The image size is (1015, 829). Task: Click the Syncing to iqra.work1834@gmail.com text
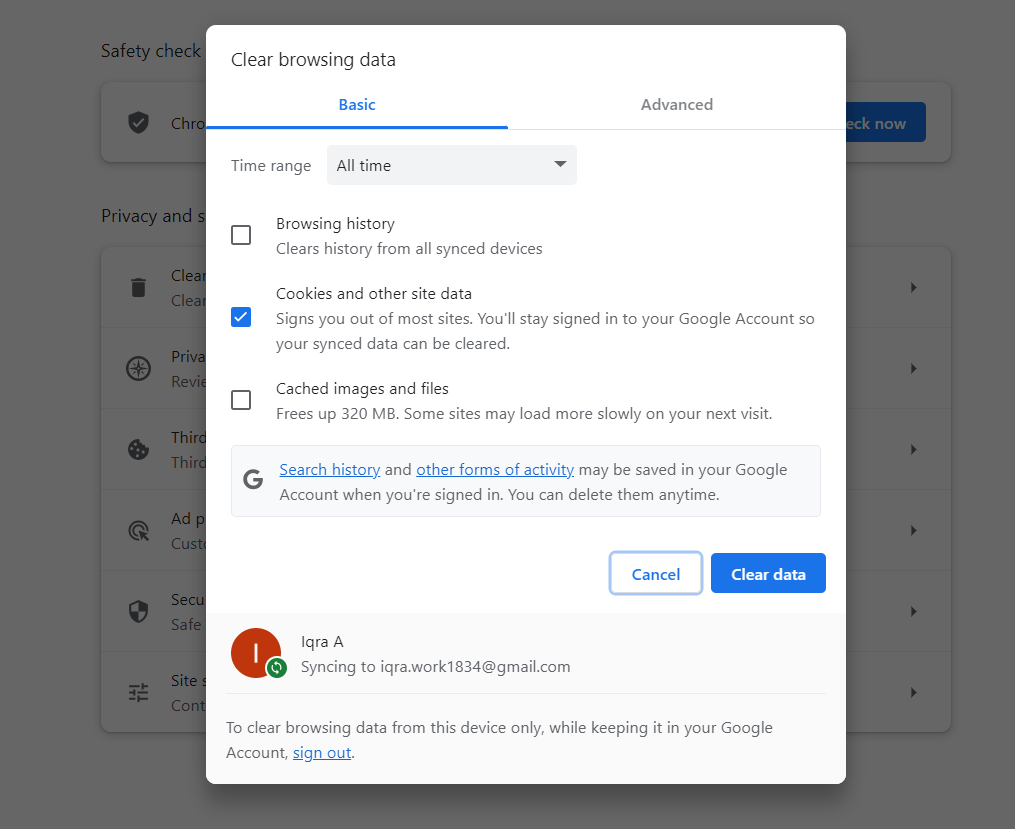pyautogui.click(x=436, y=667)
